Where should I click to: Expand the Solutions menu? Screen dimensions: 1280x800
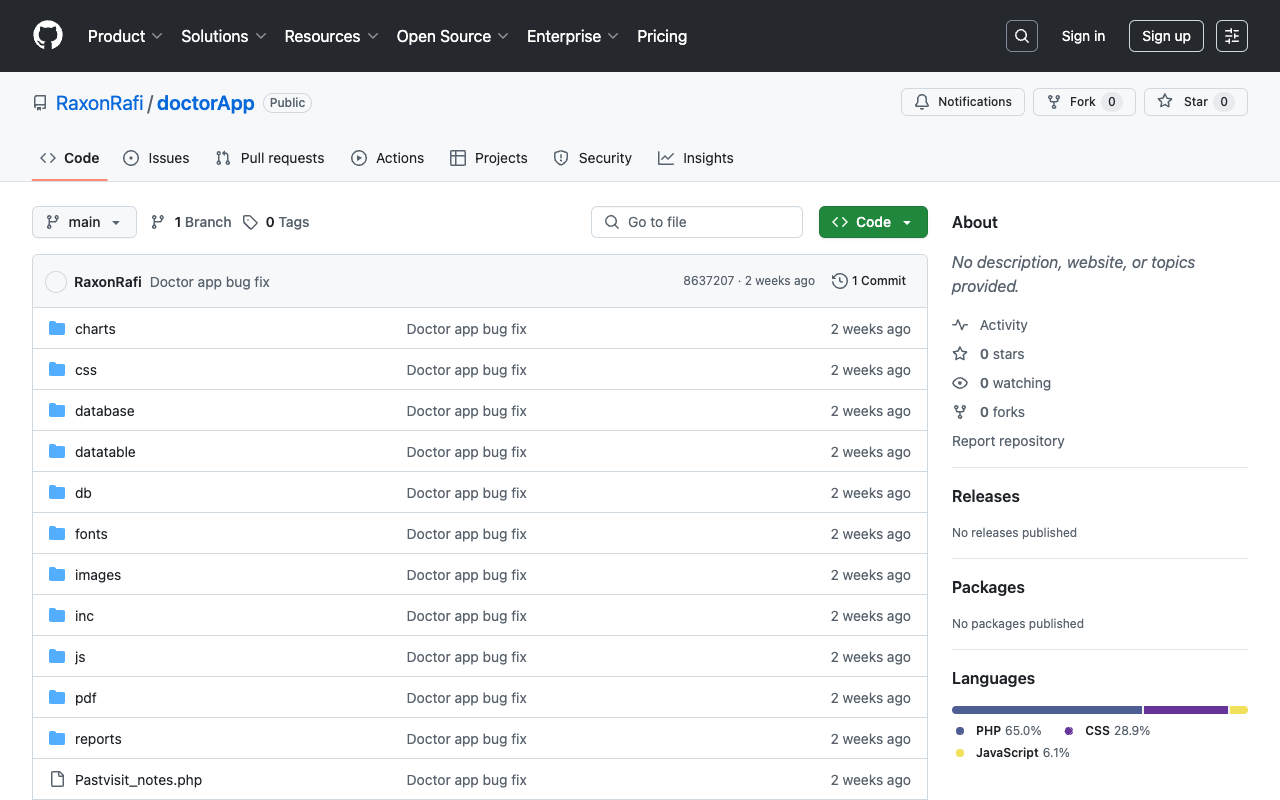tap(224, 36)
